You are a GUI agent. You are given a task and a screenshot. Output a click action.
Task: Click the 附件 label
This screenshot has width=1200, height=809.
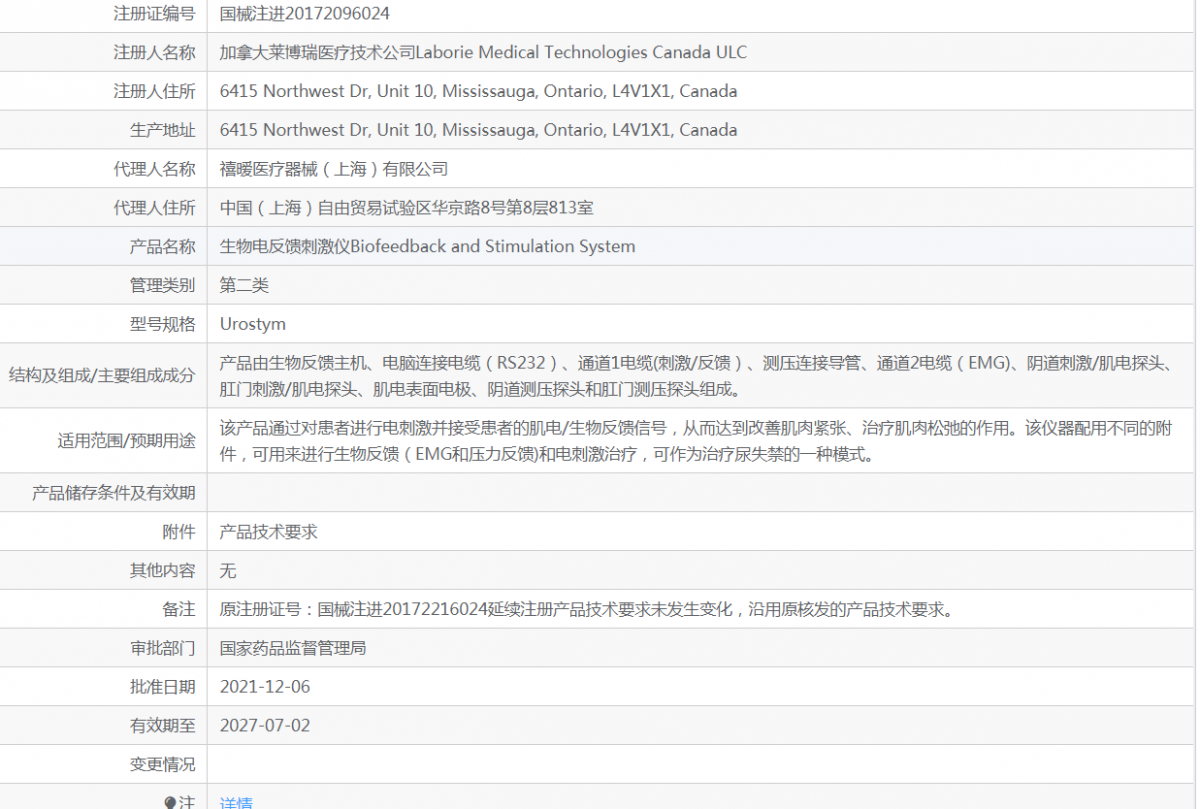pos(179,532)
